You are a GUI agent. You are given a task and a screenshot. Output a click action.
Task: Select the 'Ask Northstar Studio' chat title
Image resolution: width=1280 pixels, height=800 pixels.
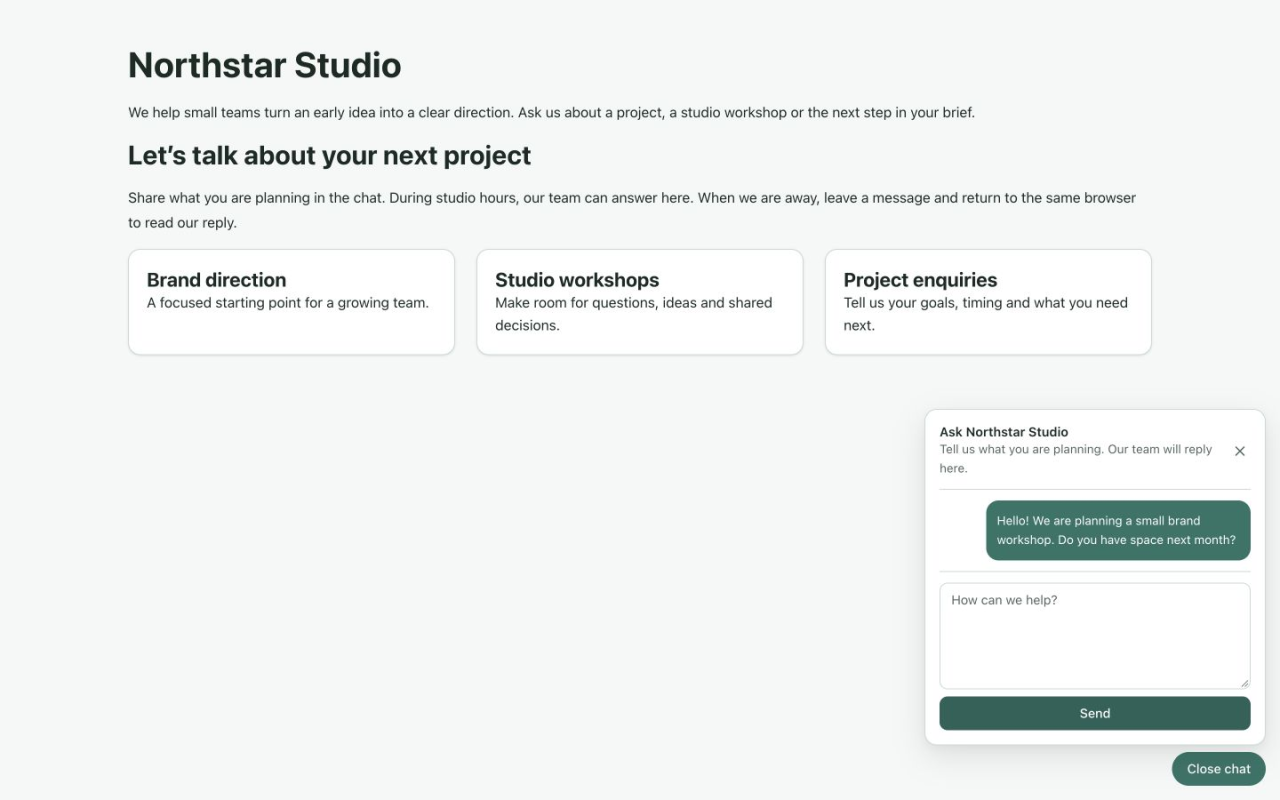(x=1004, y=432)
